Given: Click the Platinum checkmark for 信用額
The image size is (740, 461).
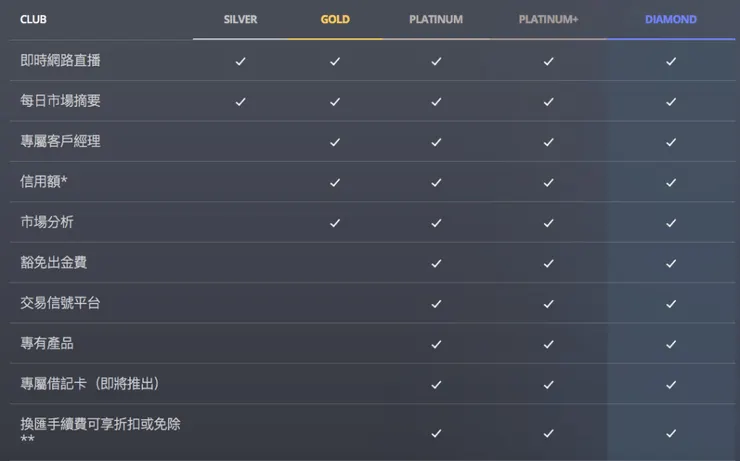Looking at the screenshot, I should tap(436, 182).
